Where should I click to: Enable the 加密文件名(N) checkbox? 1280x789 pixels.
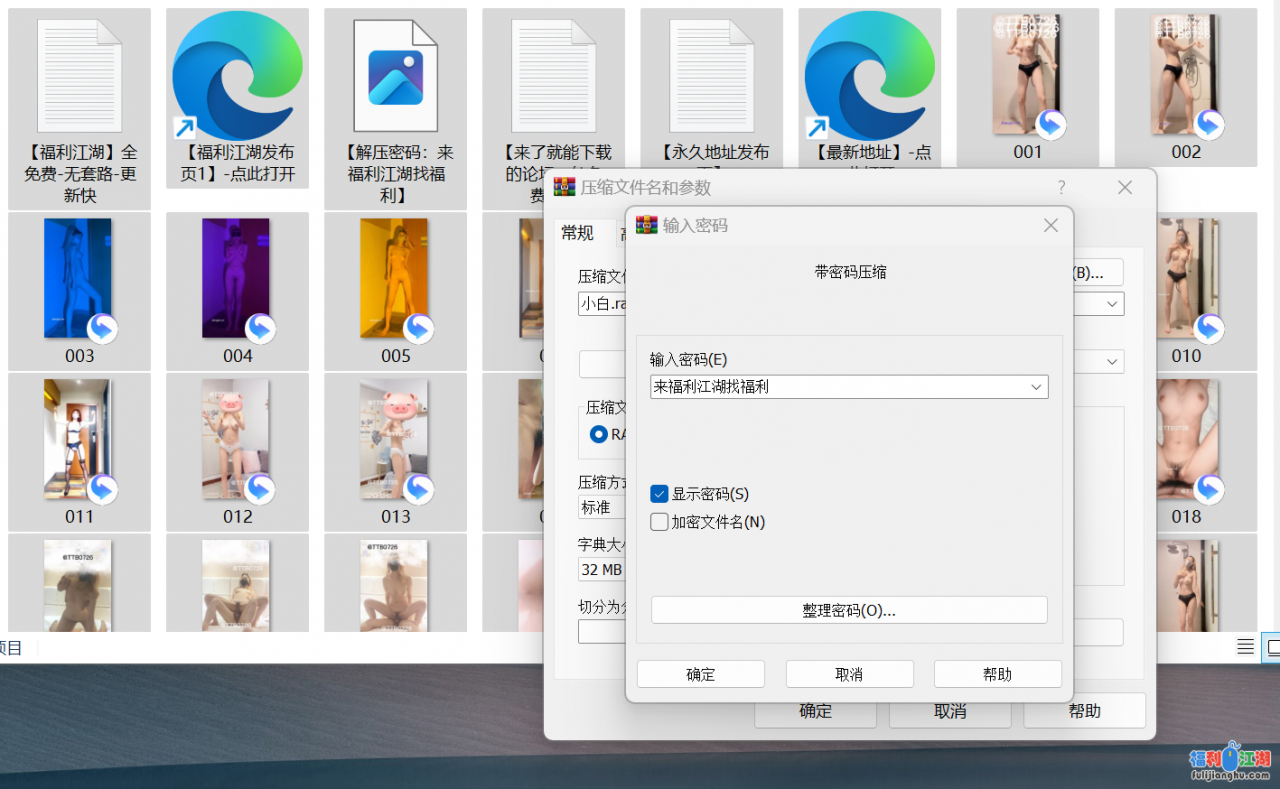[658, 521]
